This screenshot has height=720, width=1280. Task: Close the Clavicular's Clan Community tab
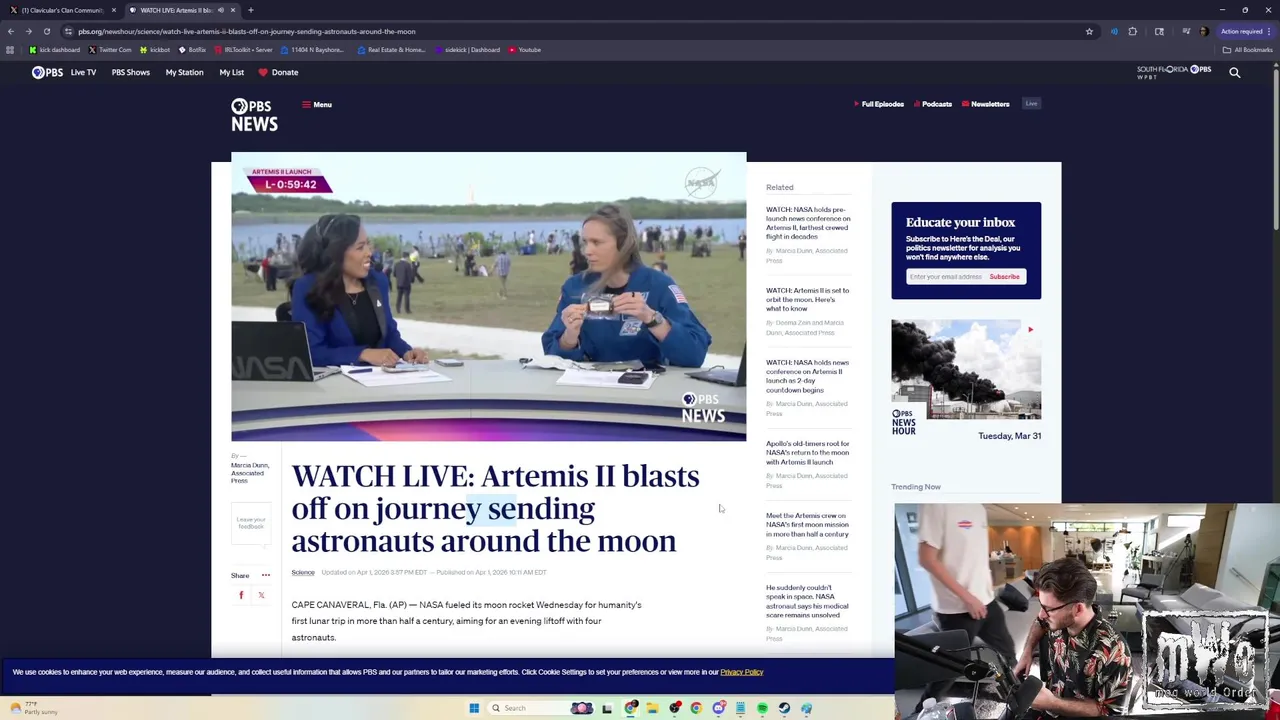[113, 10]
